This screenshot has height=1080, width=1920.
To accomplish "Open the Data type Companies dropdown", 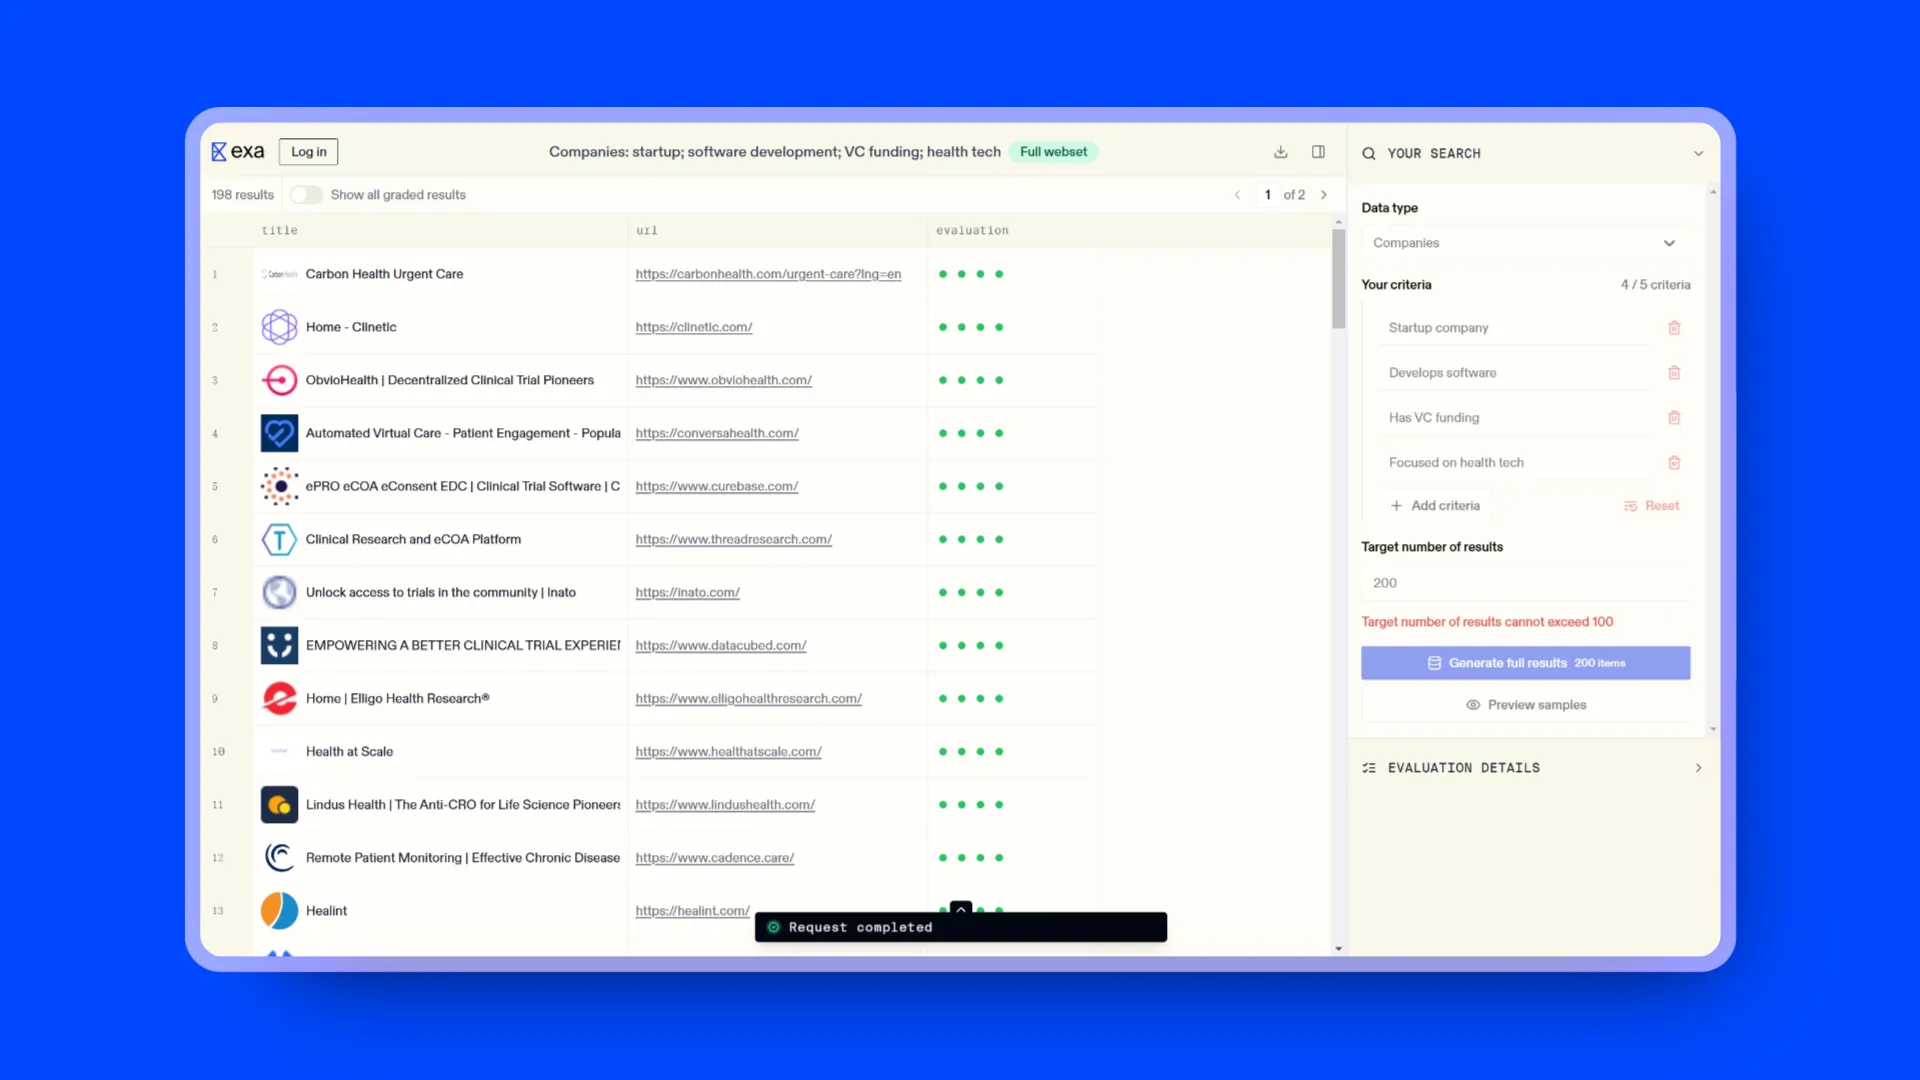I will [x=1525, y=243].
